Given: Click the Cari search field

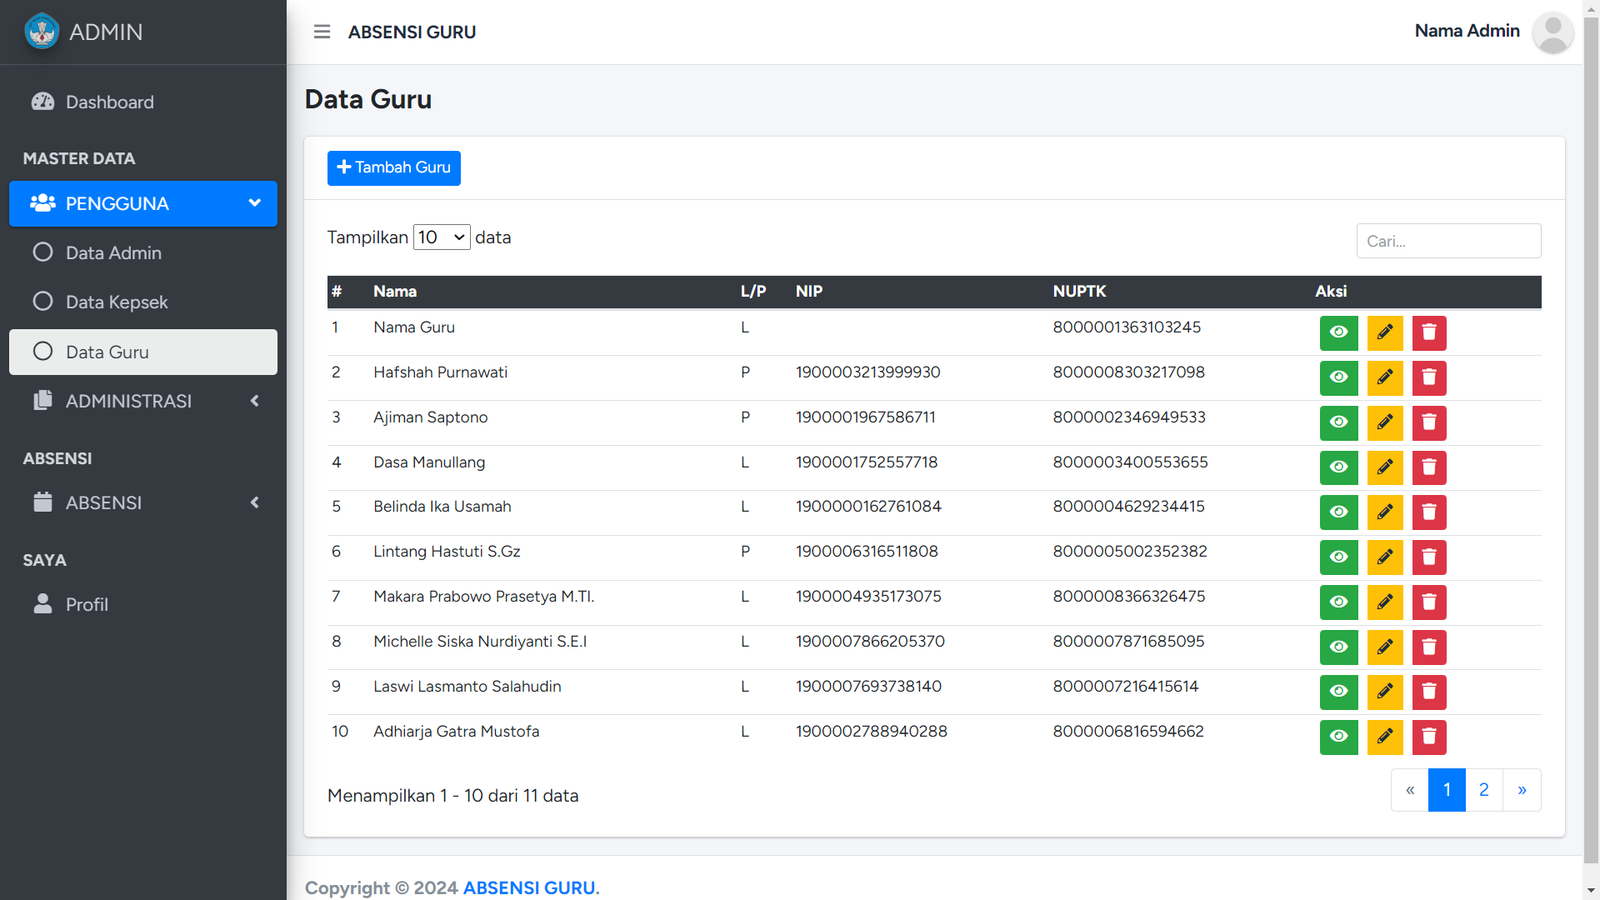Looking at the screenshot, I should [x=1448, y=241].
